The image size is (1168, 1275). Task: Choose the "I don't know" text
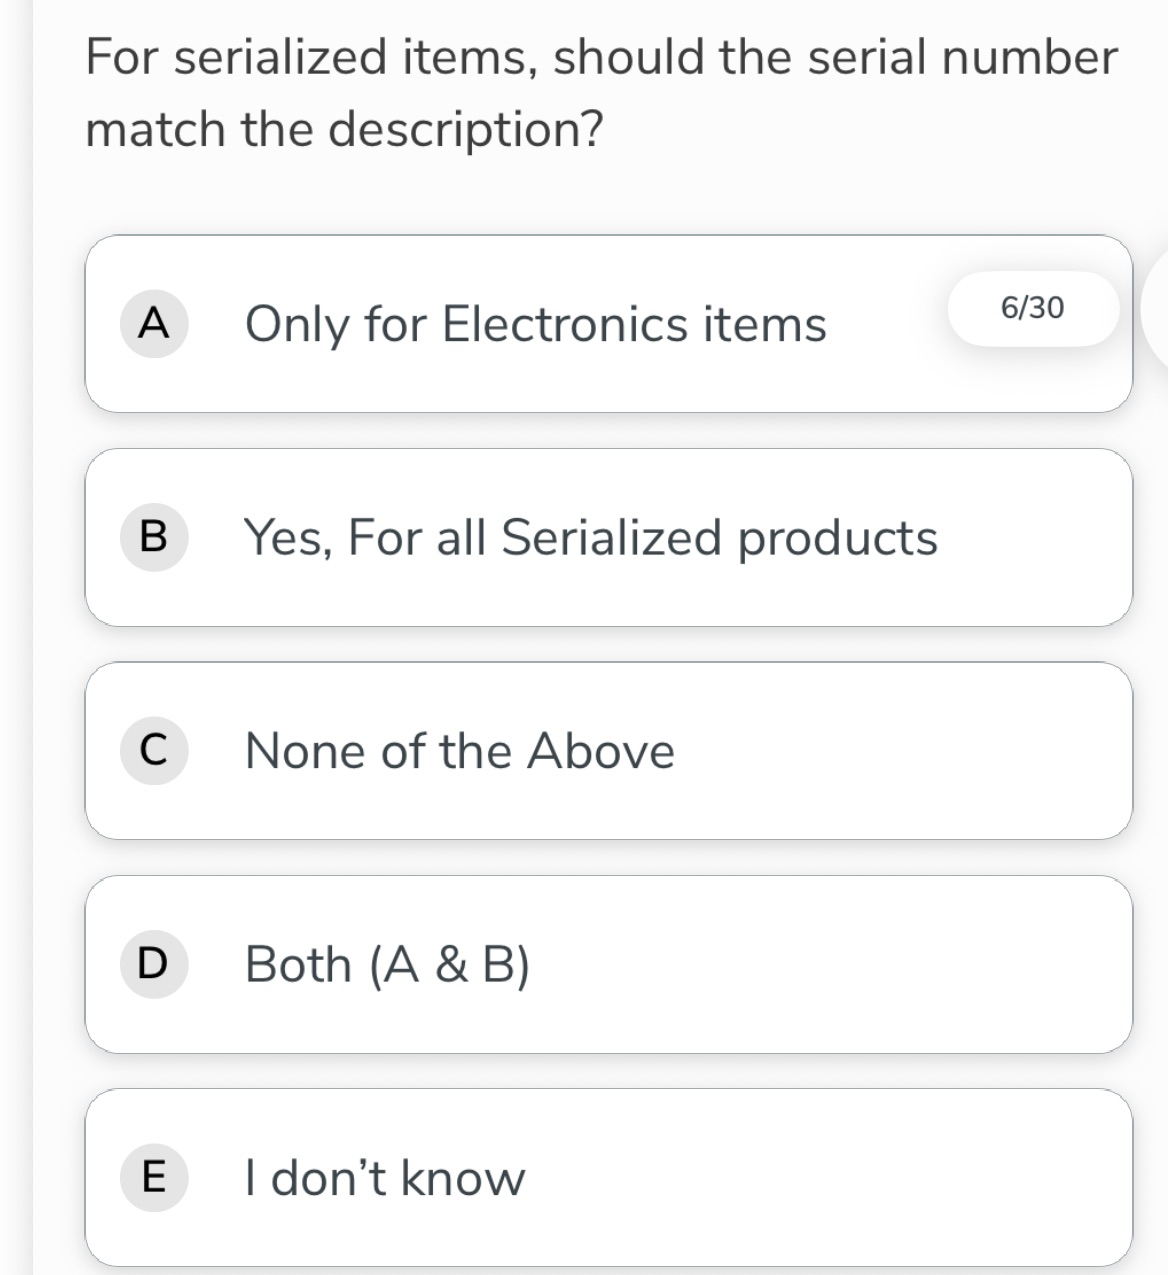pos(385,1177)
